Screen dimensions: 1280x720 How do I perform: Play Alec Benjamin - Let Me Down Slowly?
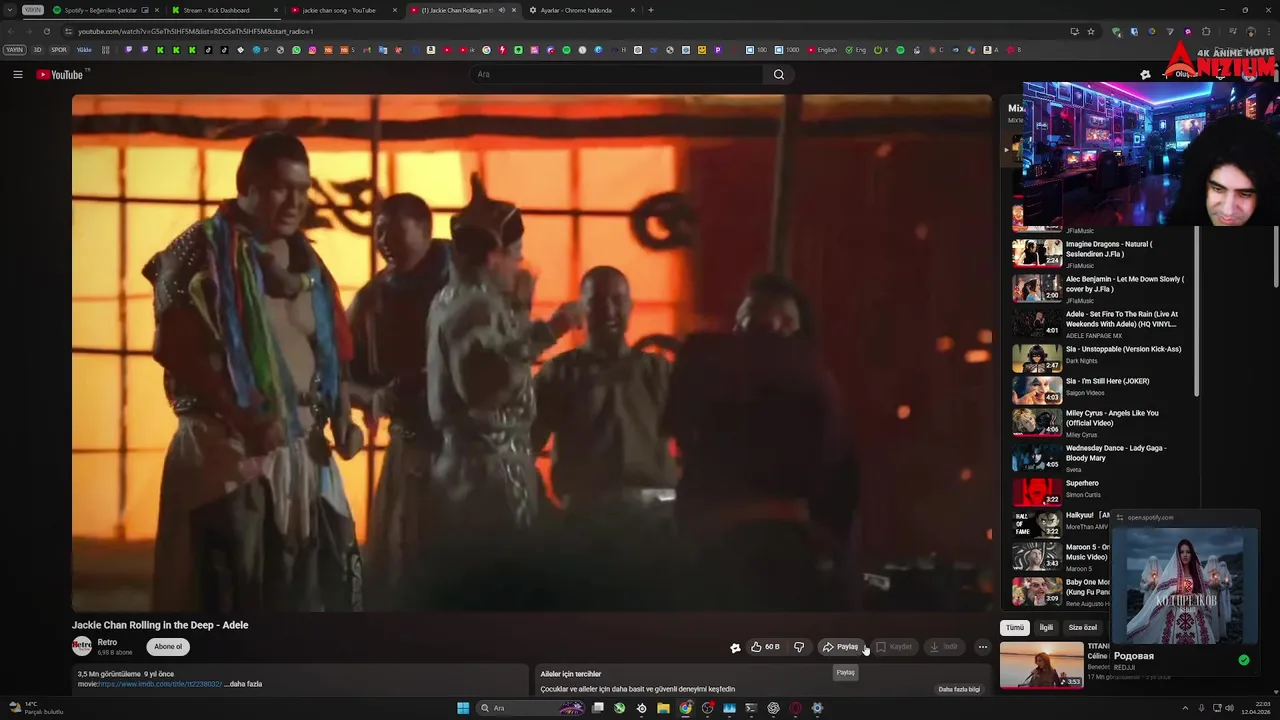point(1098,288)
